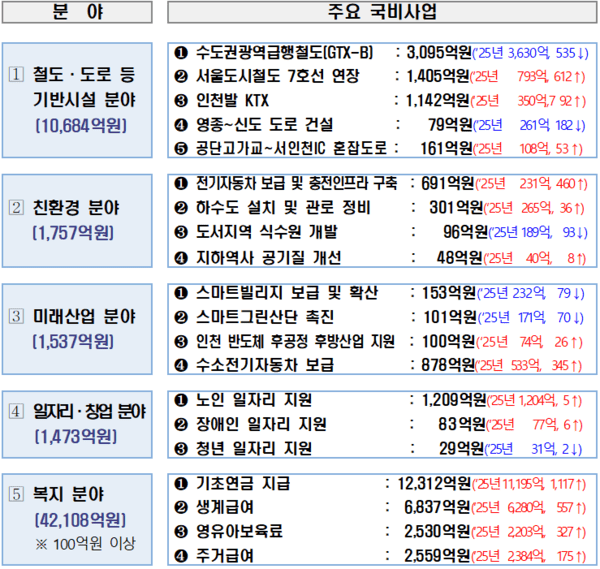The image size is (600, 569).
Task: Click the ❹ bullet before 수소전기자동차 보급
Action: [x=181, y=366]
